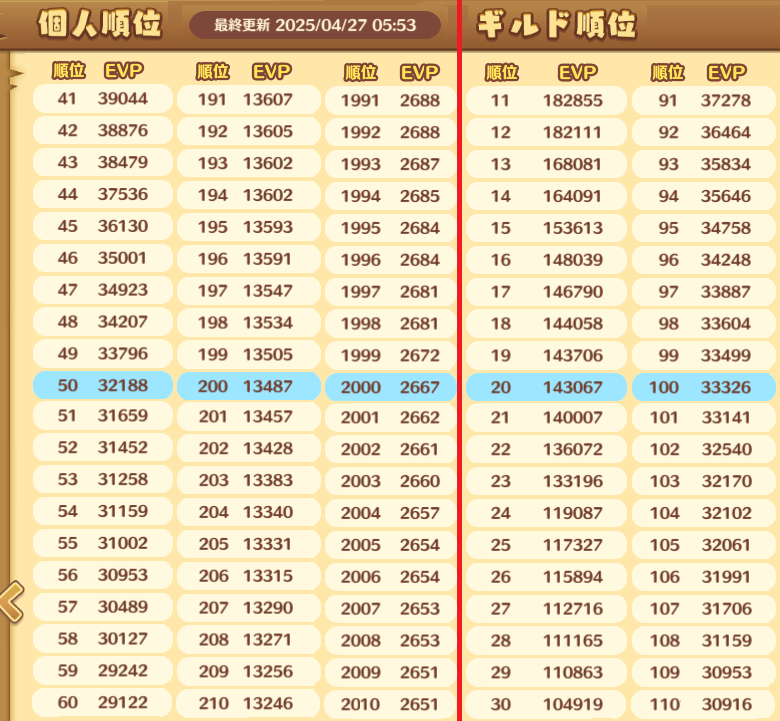The width and height of the screenshot is (780, 721).
Task: Click guild rank 91 row with 37278
Action: (x=703, y=100)
